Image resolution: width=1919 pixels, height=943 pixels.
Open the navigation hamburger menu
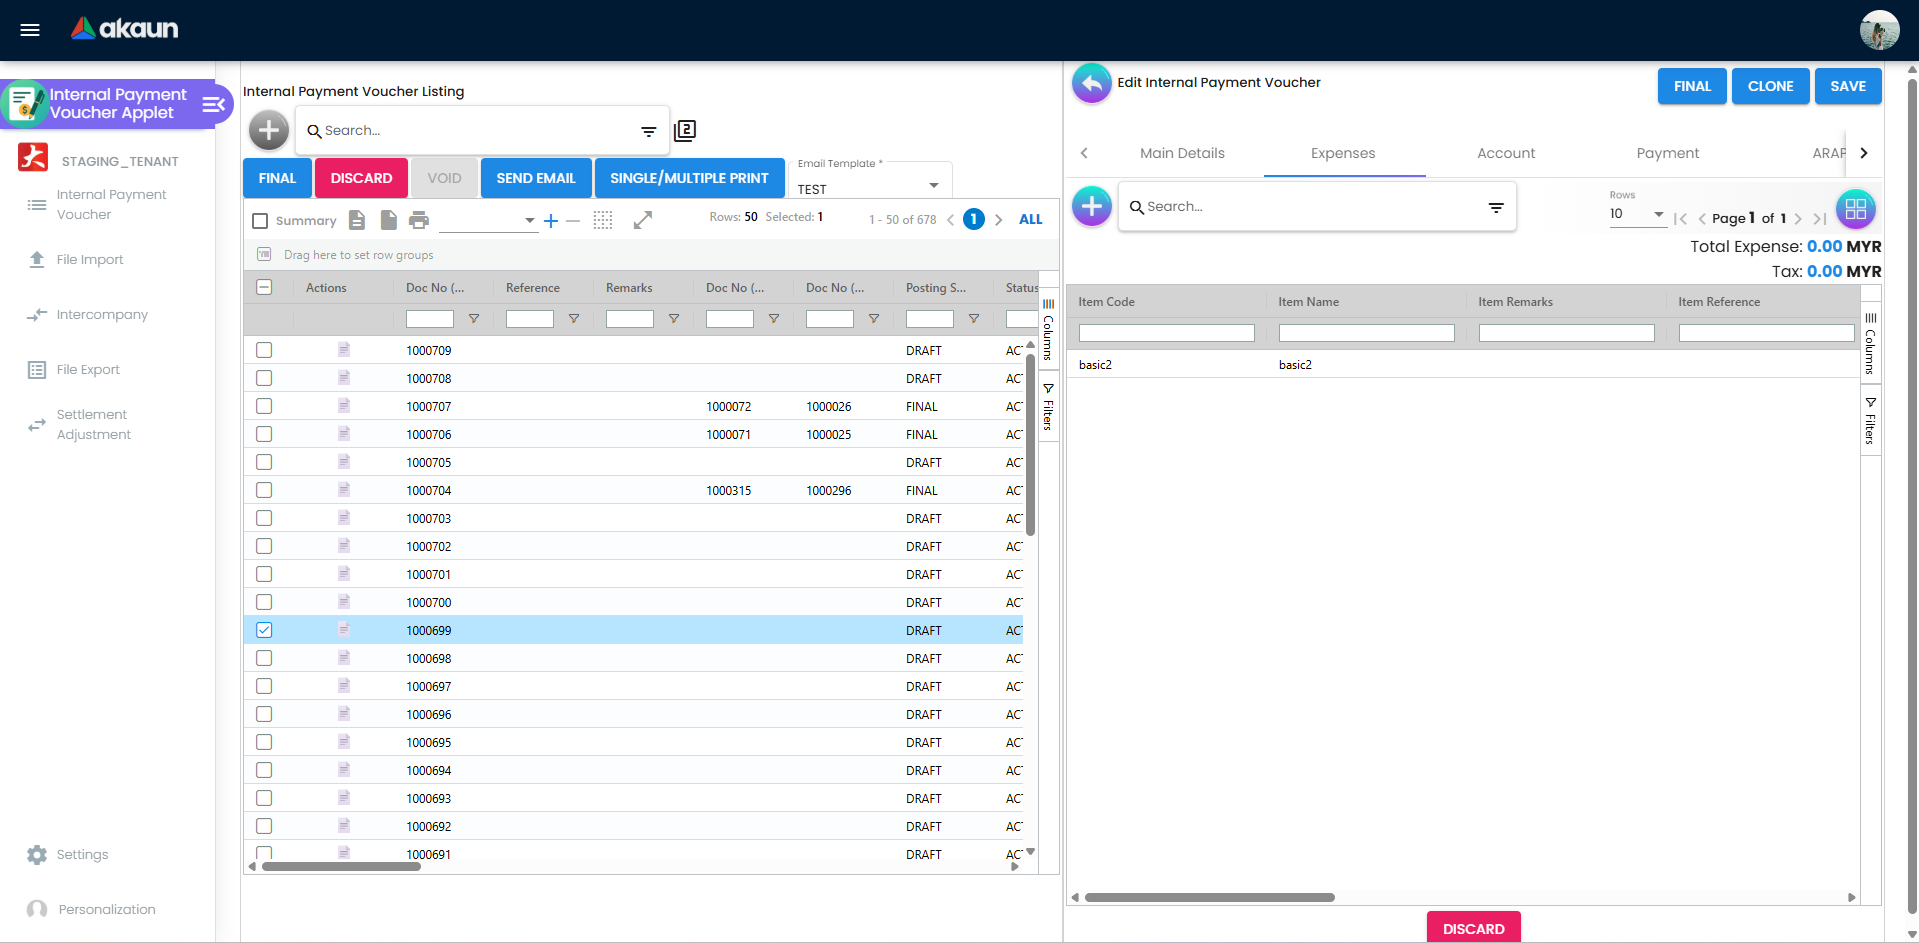[x=29, y=29]
